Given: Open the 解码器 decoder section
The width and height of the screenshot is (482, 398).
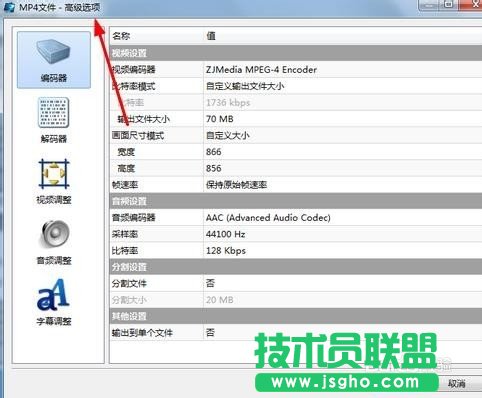Looking at the screenshot, I should (54, 120).
